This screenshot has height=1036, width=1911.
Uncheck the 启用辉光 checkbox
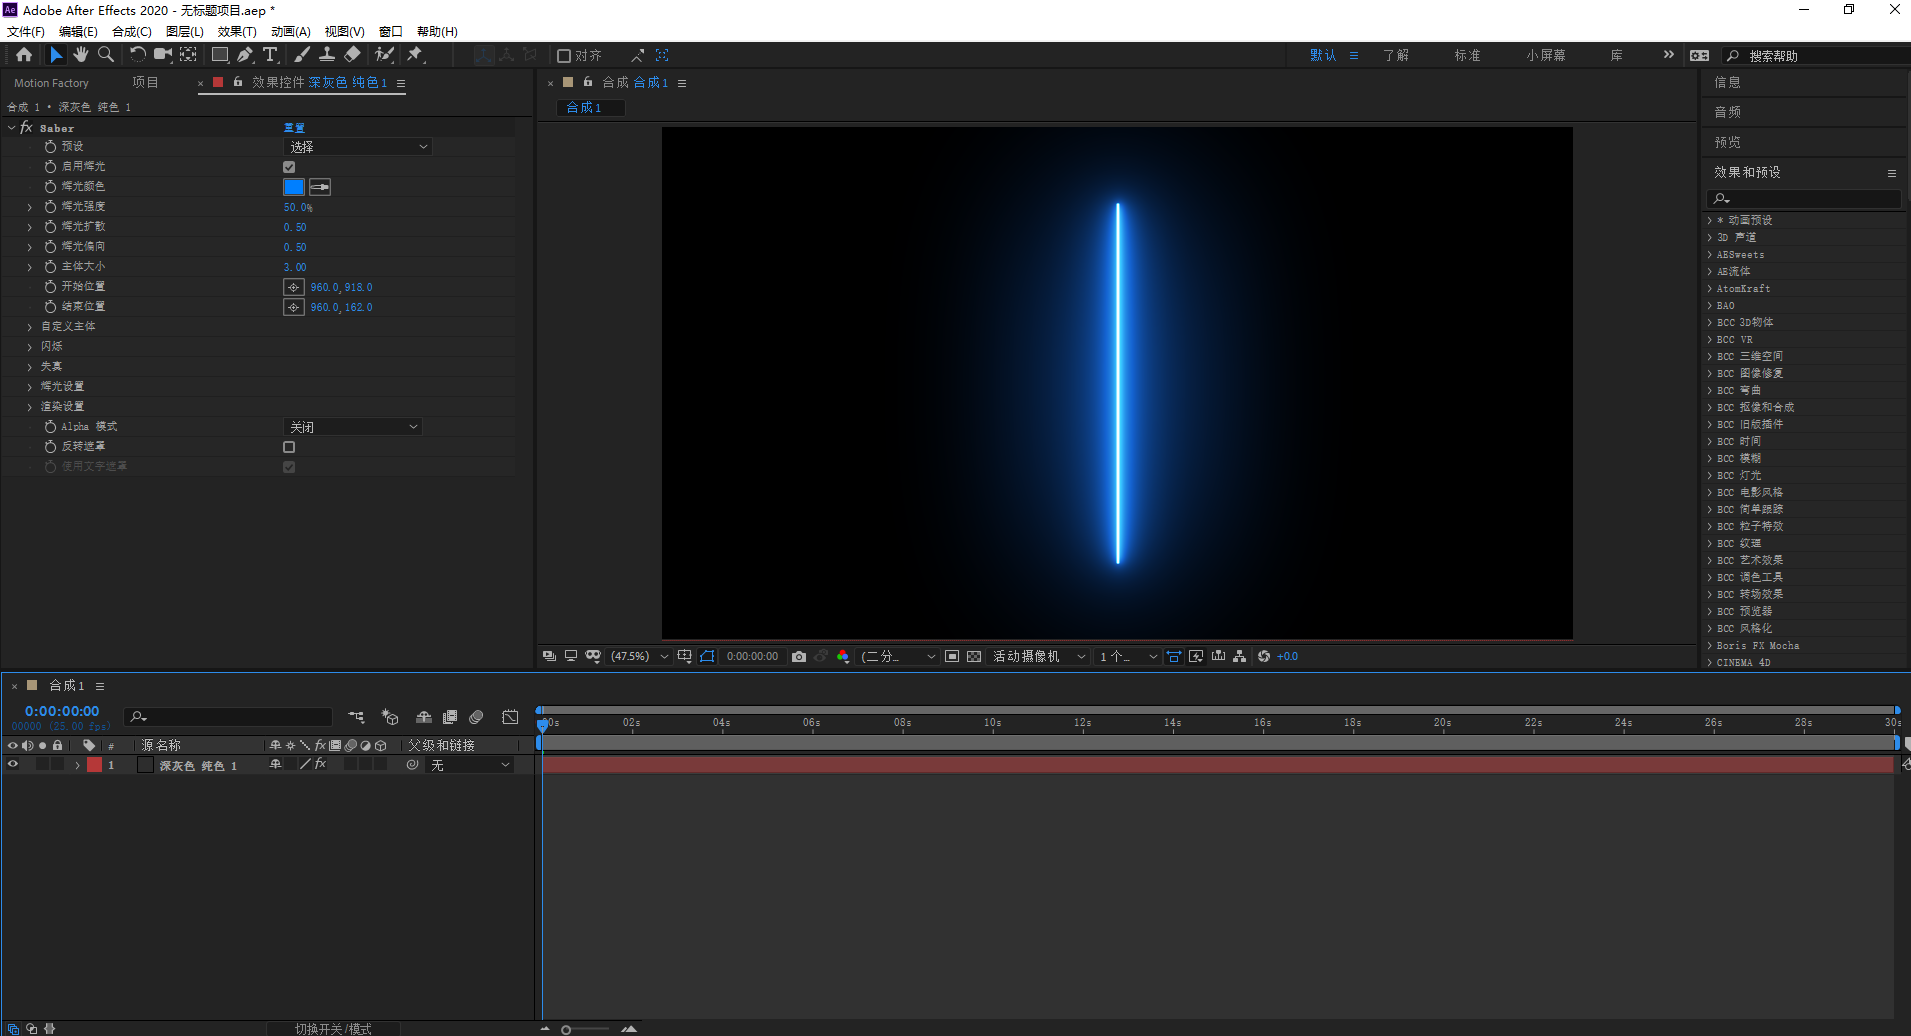click(x=289, y=167)
